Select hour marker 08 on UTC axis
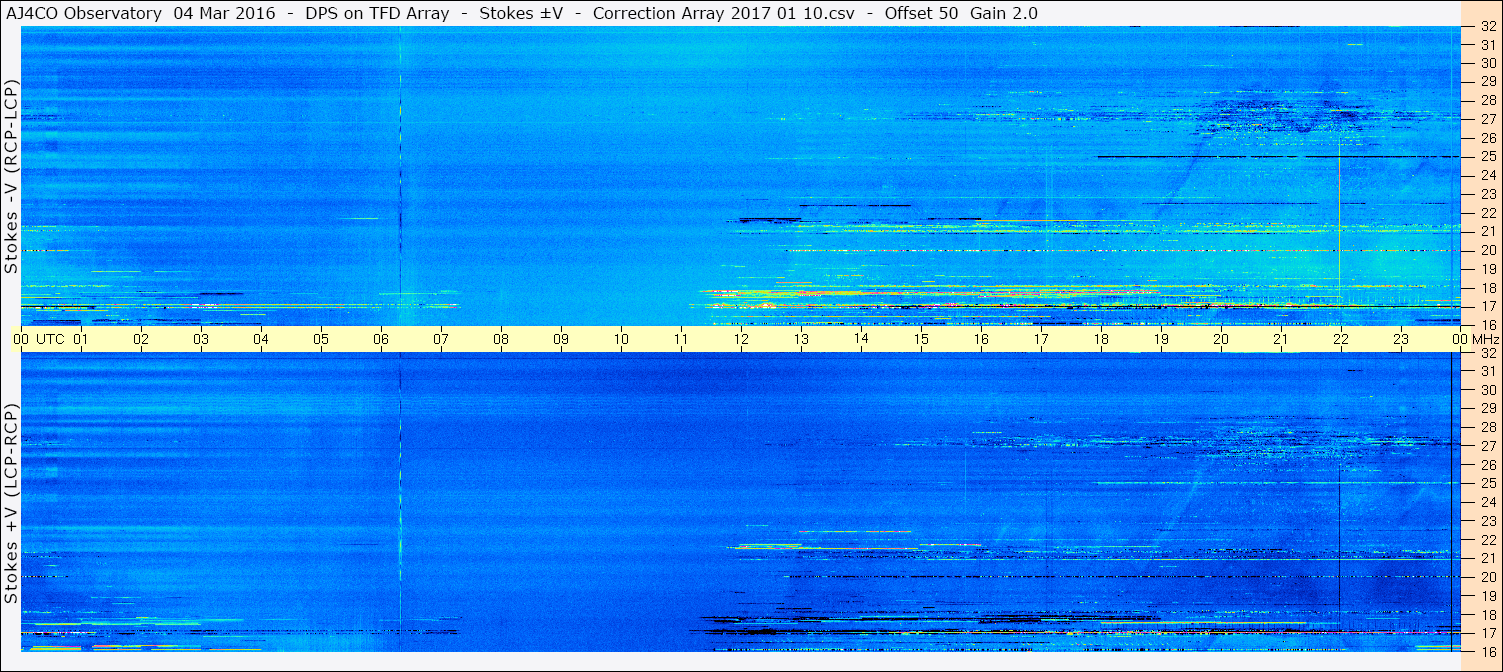The height and width of the screenshot is (672, 1503). pyautogui.click(x=501, y=339)
